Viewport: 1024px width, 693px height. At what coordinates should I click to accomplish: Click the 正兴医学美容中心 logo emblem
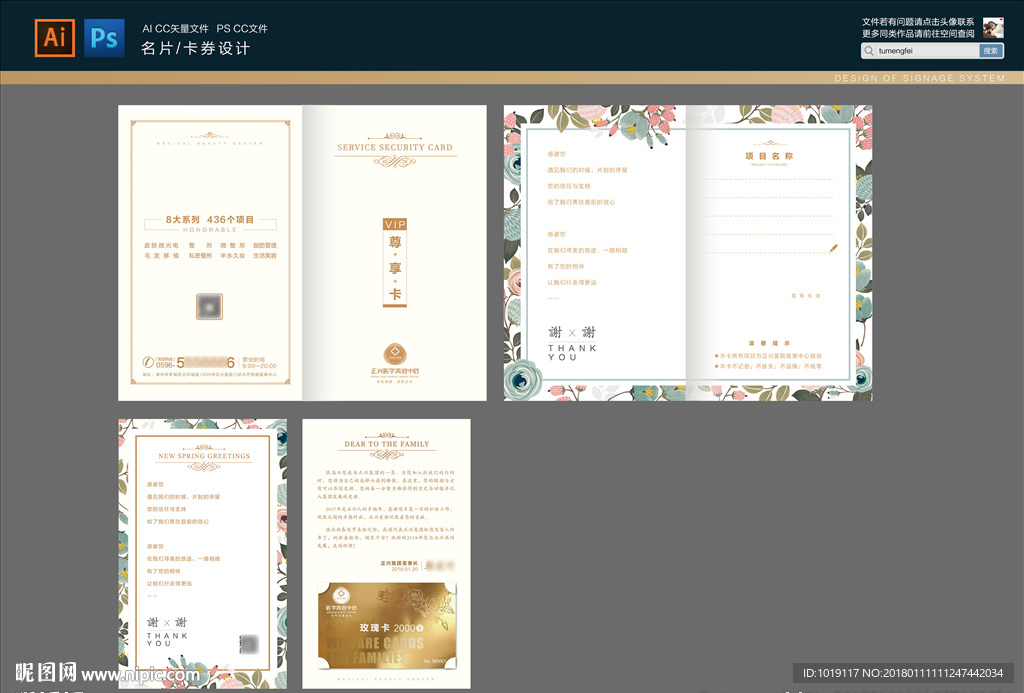click(x=394, y=354)
